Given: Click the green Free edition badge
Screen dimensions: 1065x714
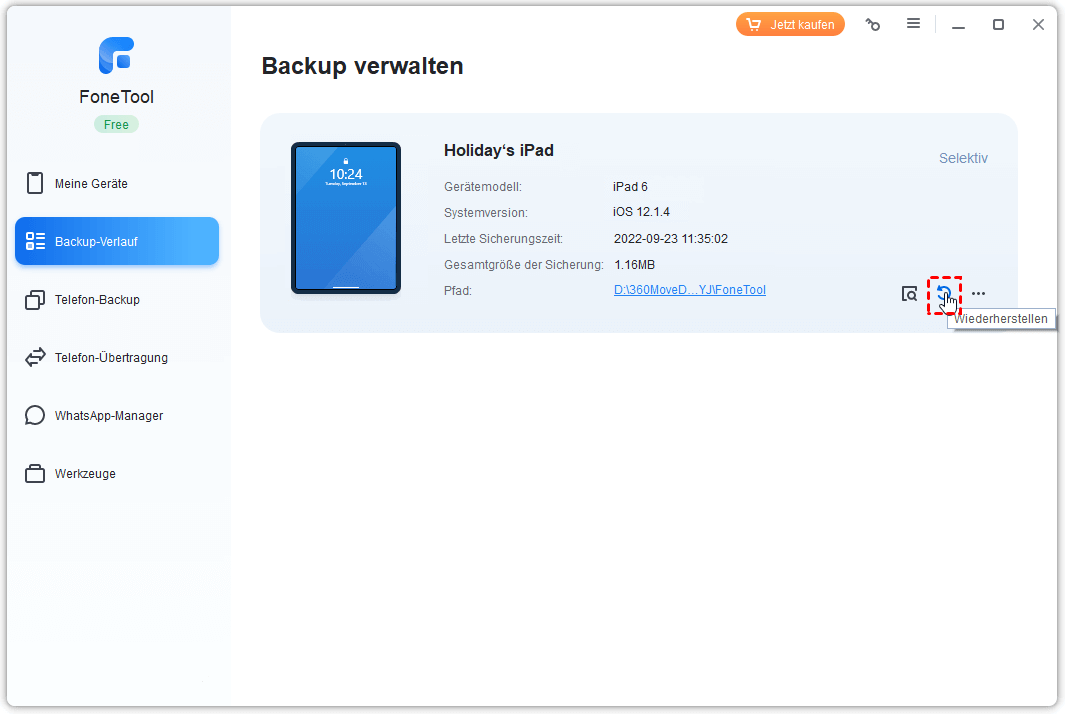Looking at the screenshot, I should pos(116,125).
